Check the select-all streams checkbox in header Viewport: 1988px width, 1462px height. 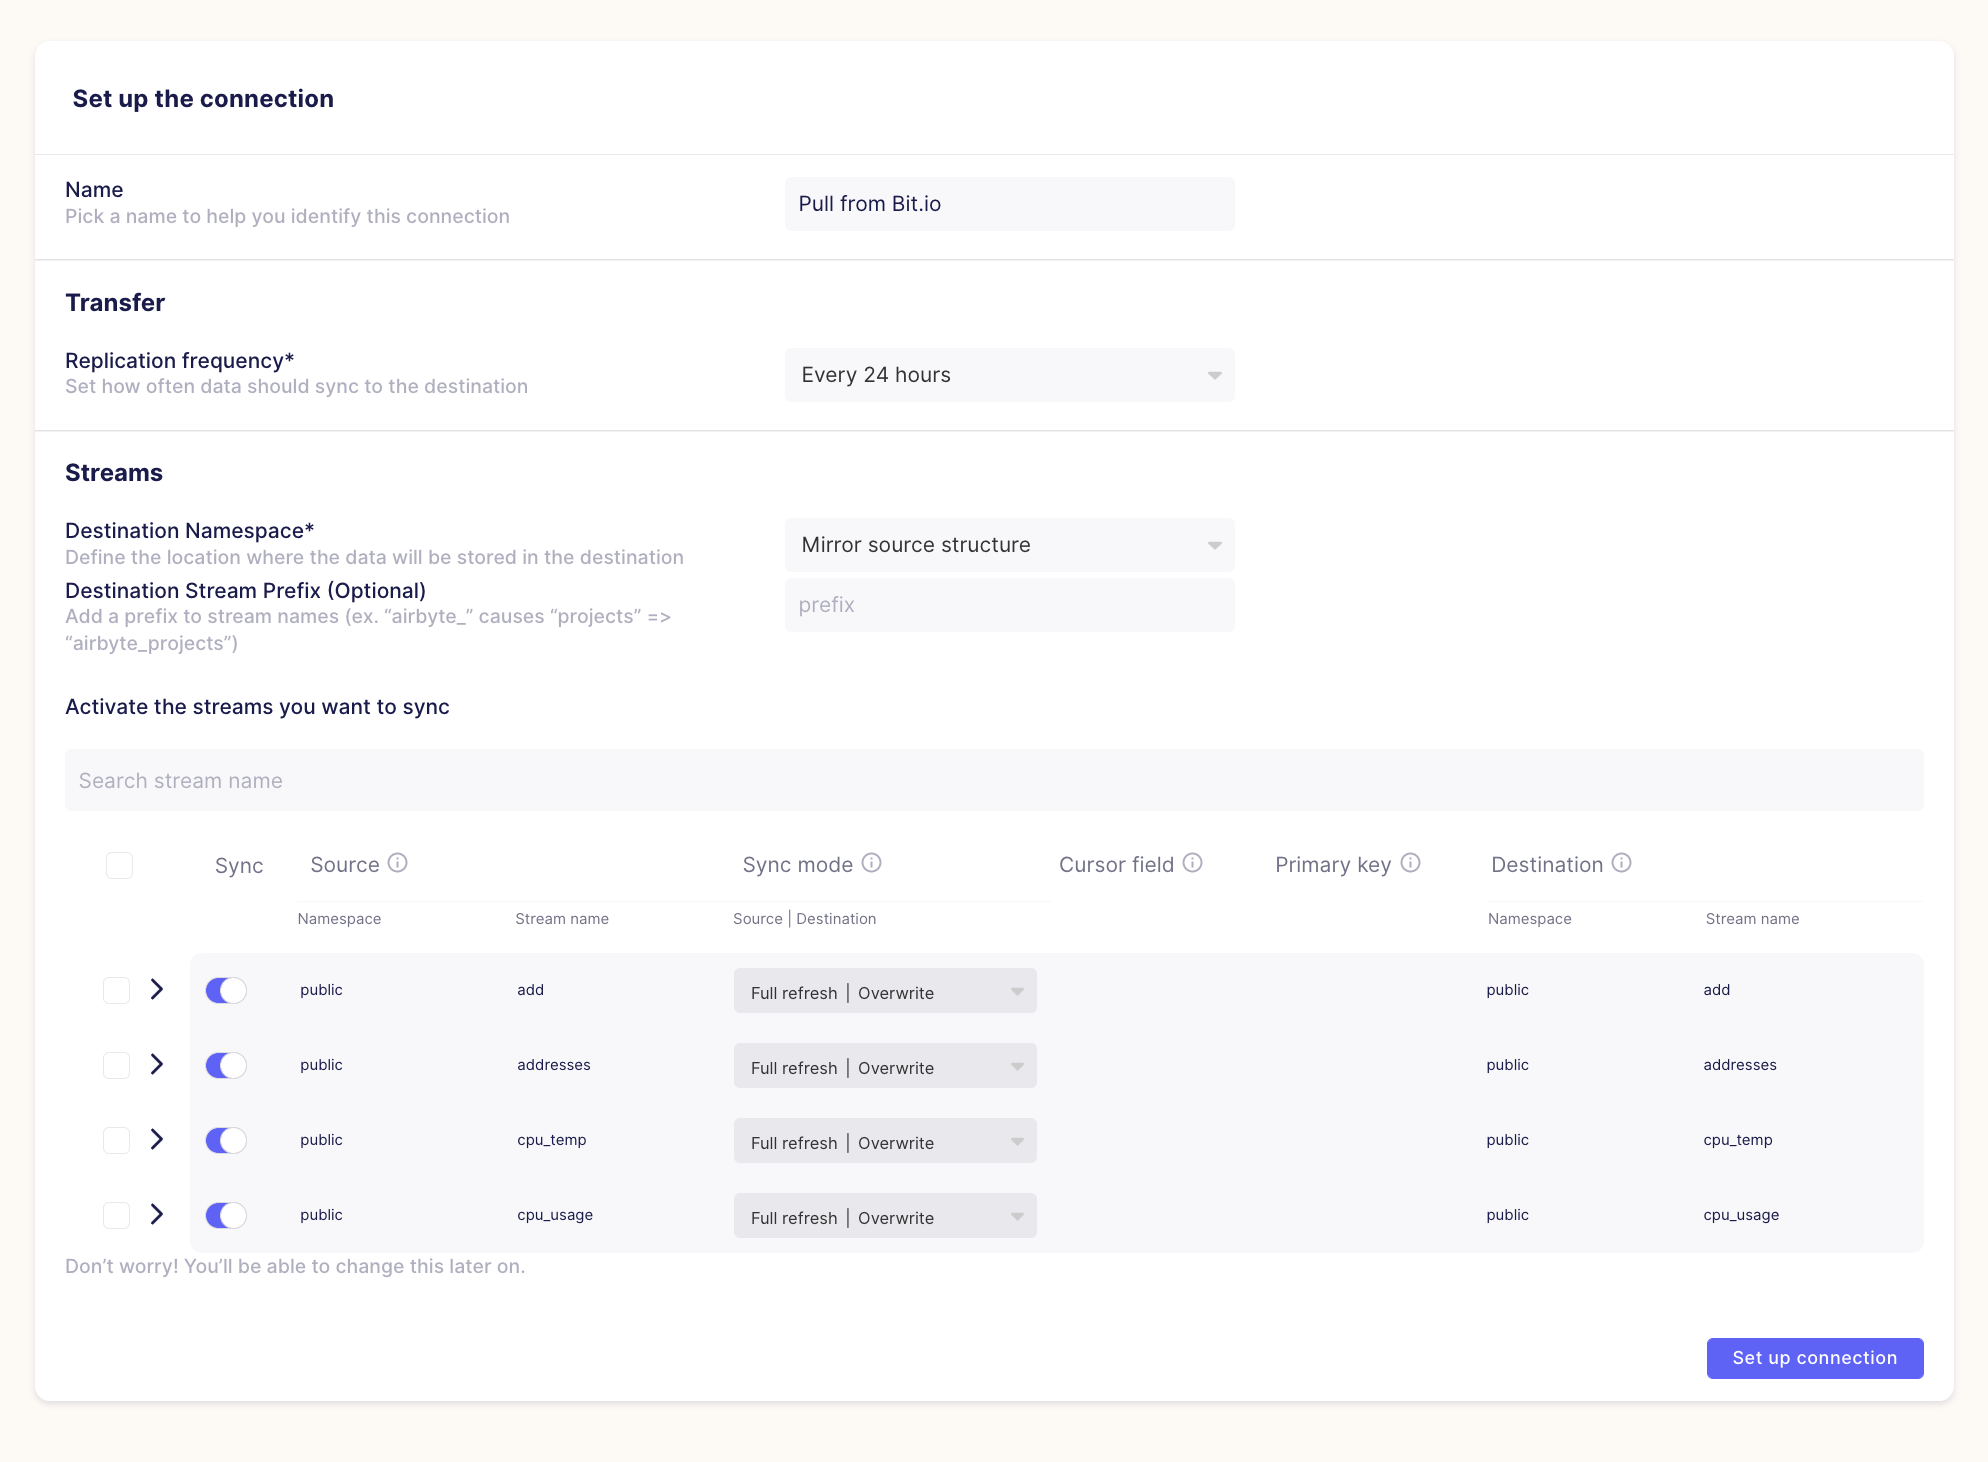click(x=119, y=865)
